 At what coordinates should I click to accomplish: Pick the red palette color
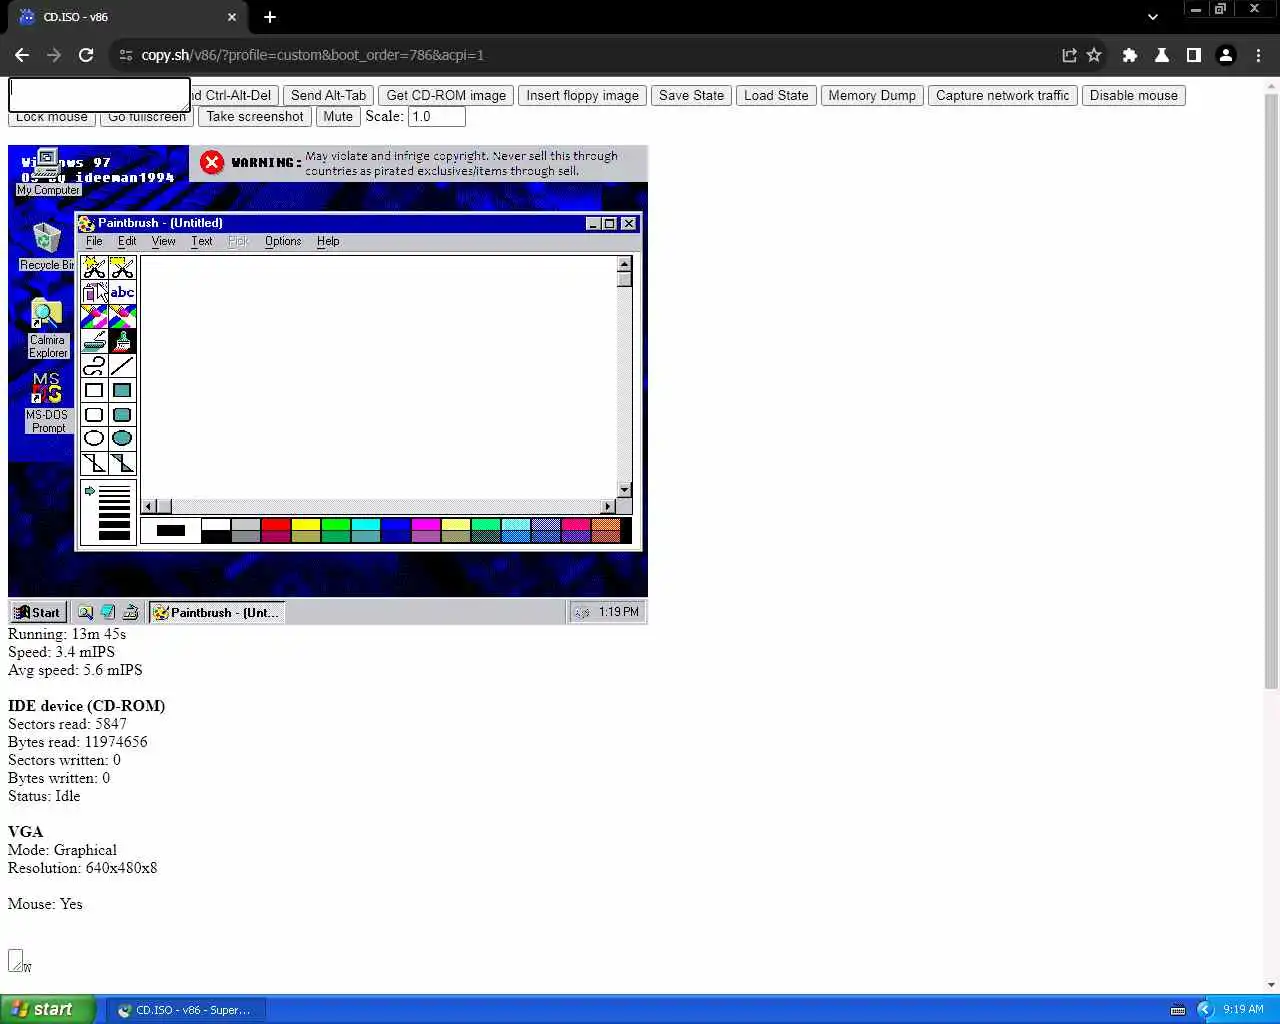click(x=276, y=524)
